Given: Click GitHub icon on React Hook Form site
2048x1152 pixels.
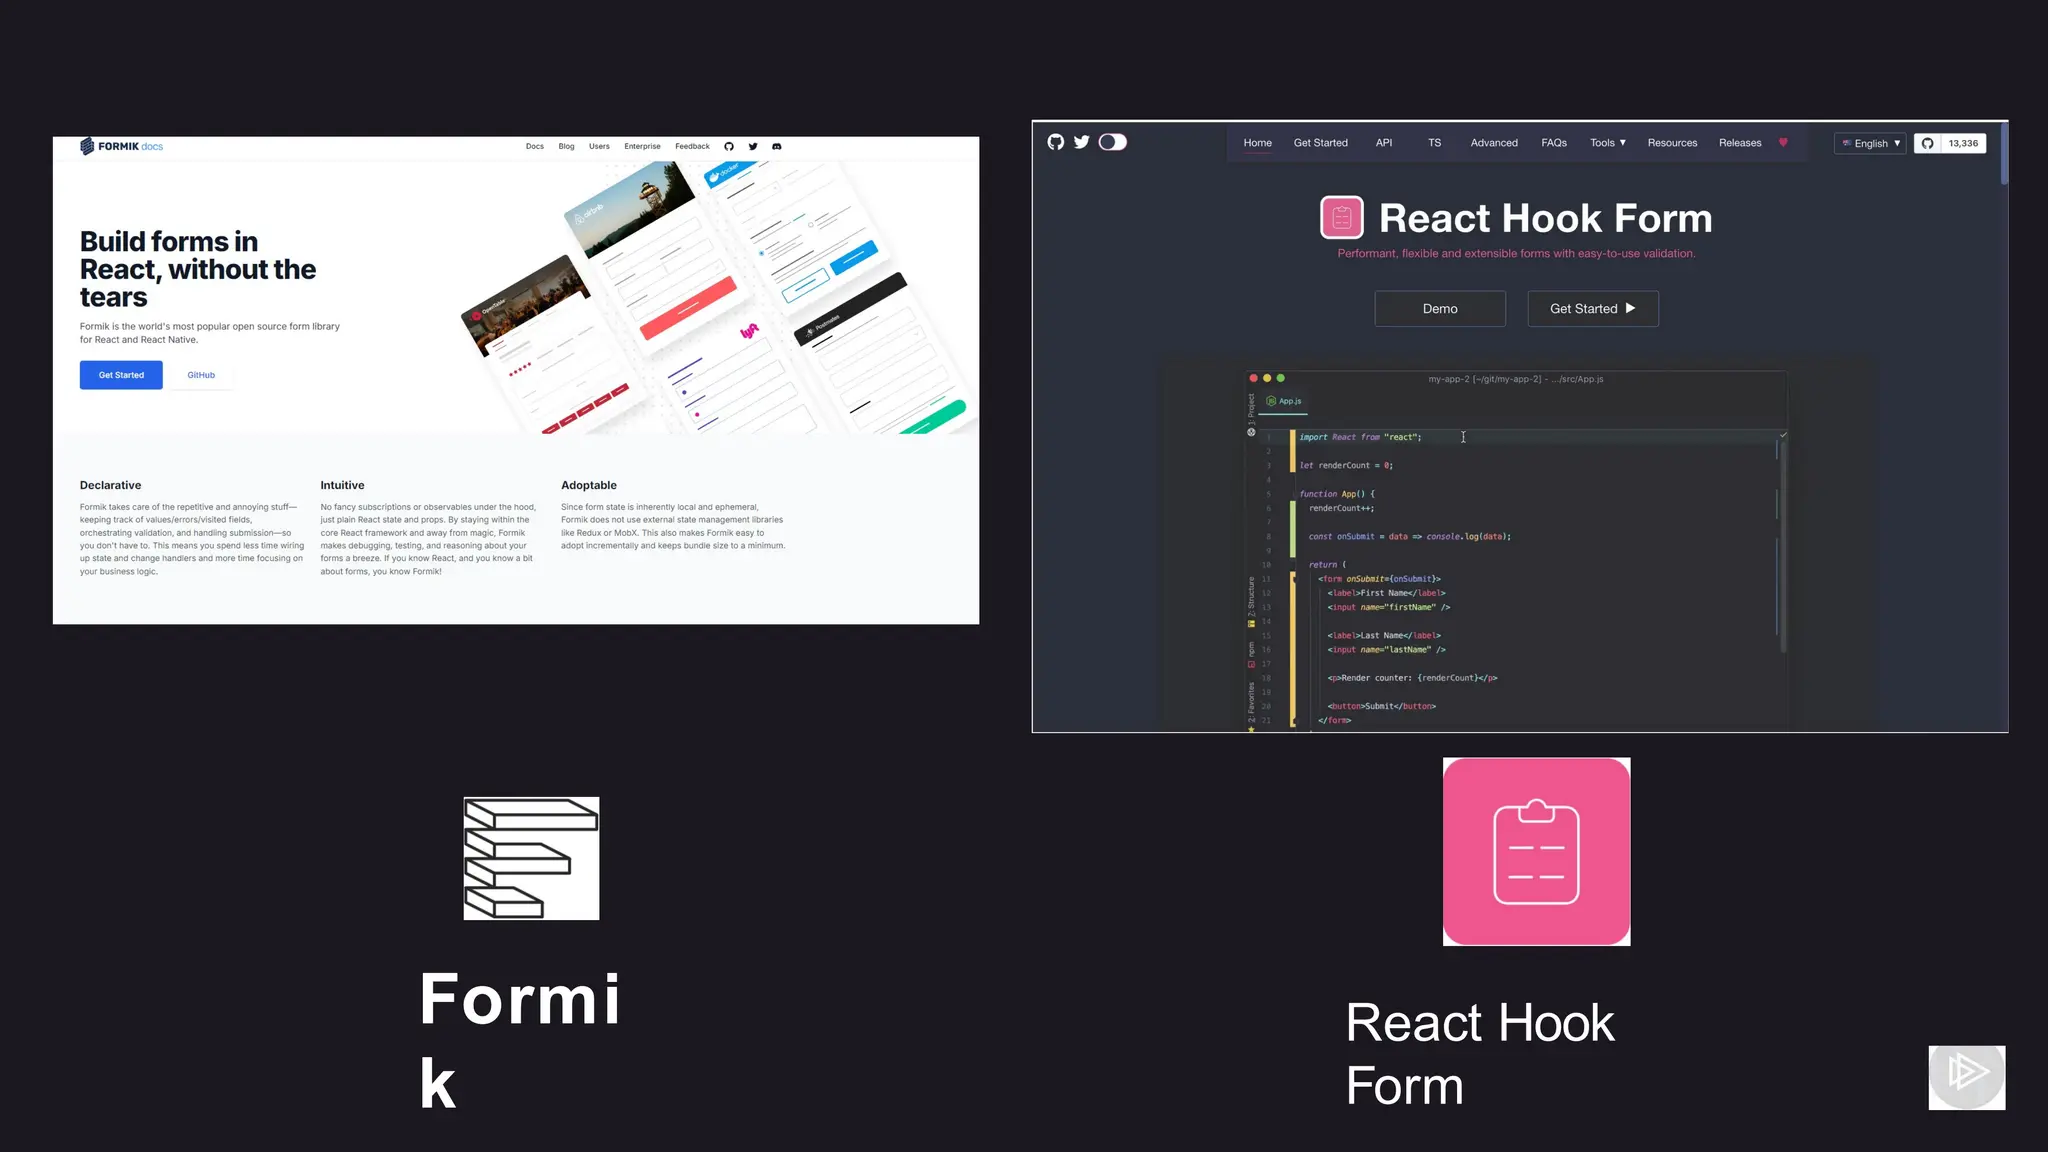Looking at the screenshot, I should coord(1055,142).
